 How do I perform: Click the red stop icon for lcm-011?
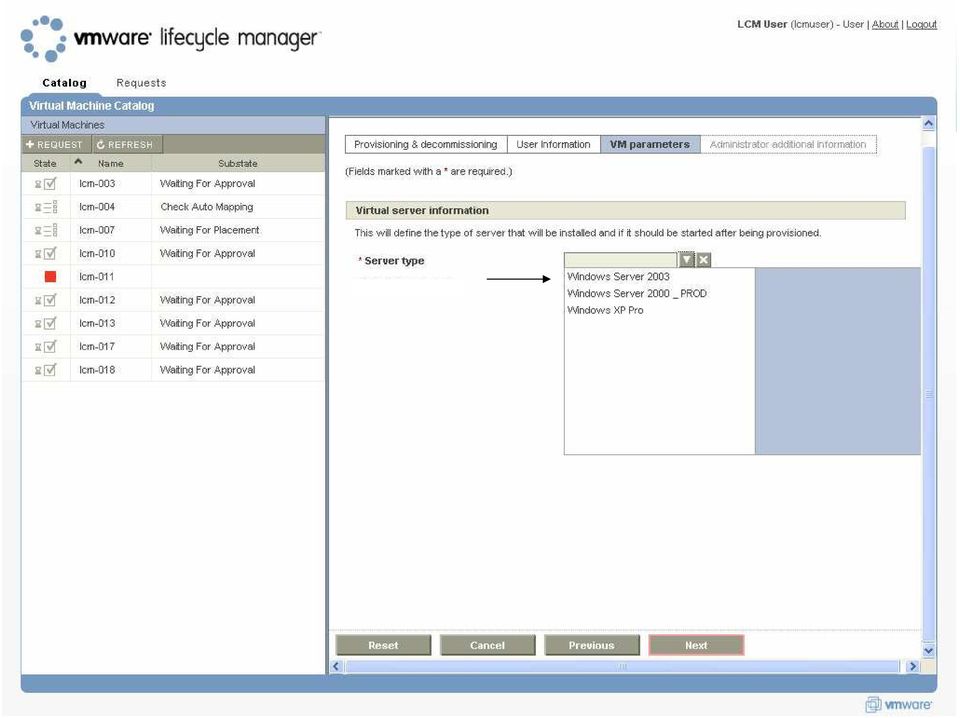pyautogui.click(x=50, y=277)
